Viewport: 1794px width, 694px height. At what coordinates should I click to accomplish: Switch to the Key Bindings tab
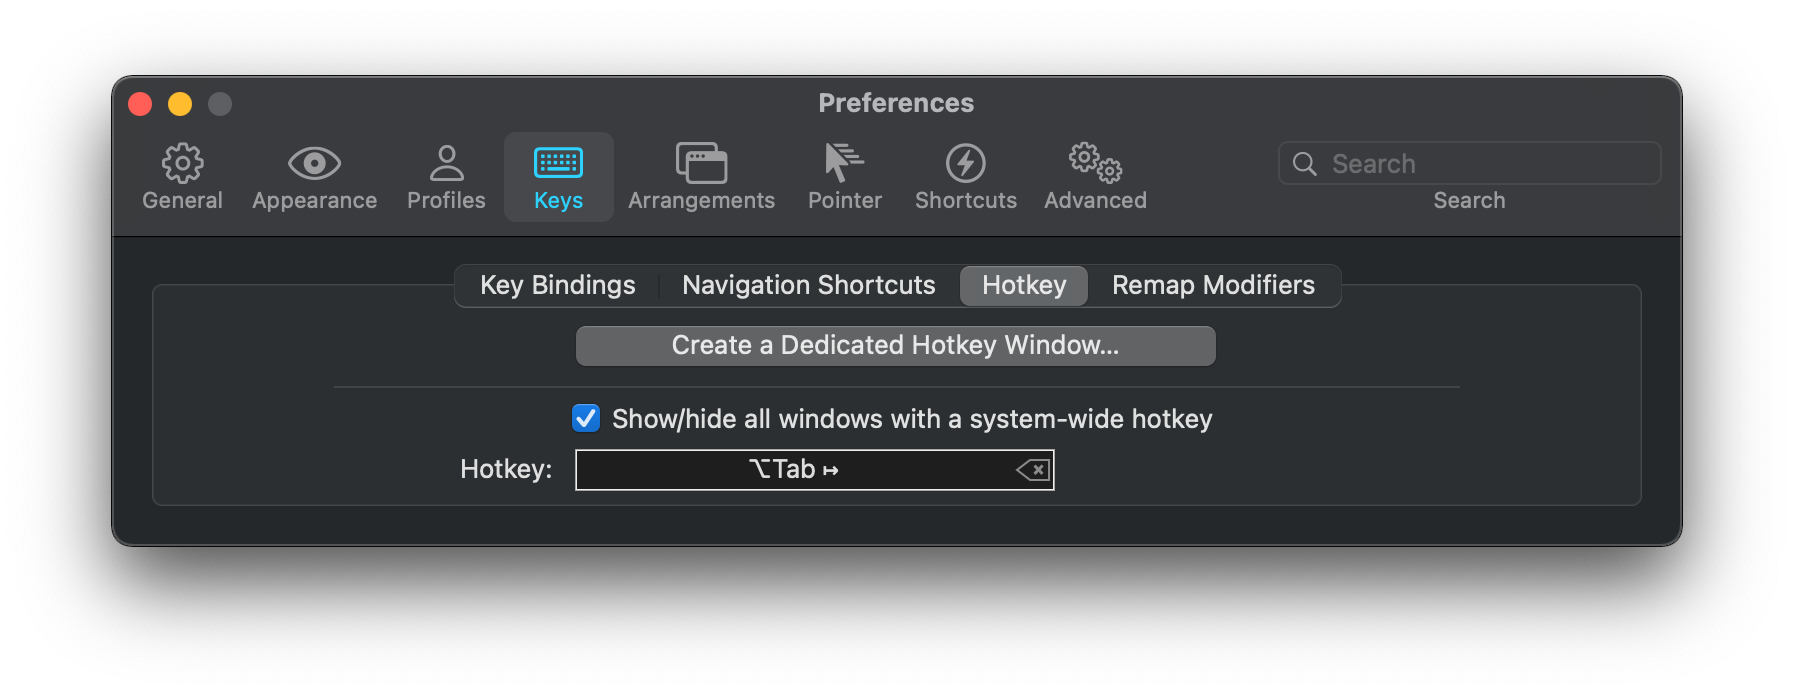click(x=557, y=286)
